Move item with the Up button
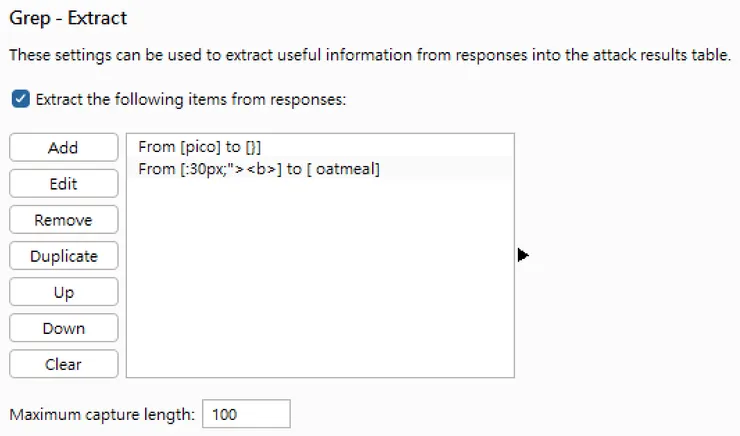This screenshot has width=740, height=436. (x=63, y=292)
